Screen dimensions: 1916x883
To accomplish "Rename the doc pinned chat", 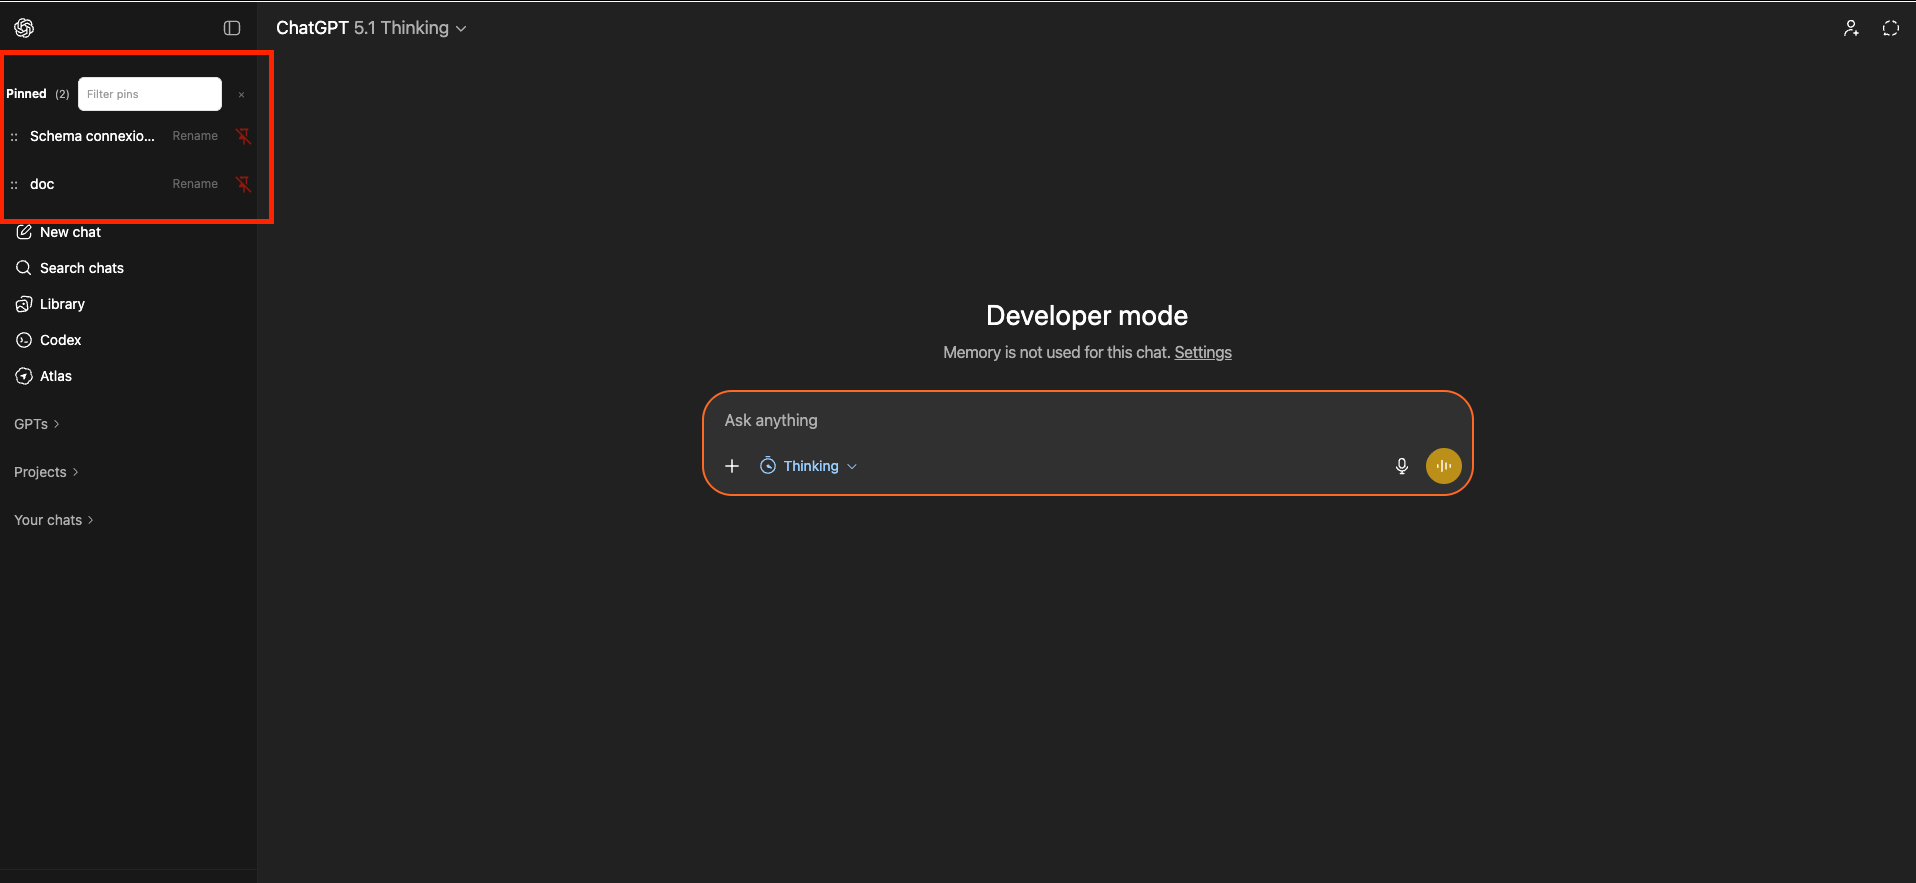I will [x=195, y=184].
